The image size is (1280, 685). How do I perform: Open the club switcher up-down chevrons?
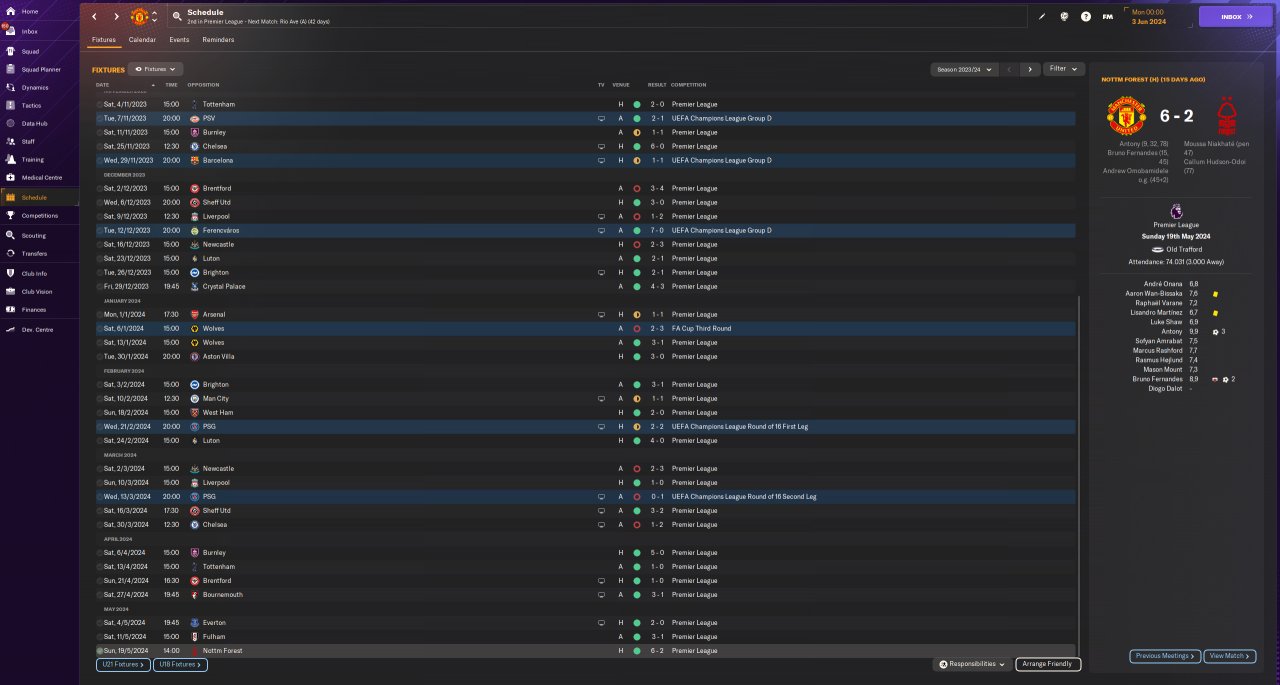point(154,17)
